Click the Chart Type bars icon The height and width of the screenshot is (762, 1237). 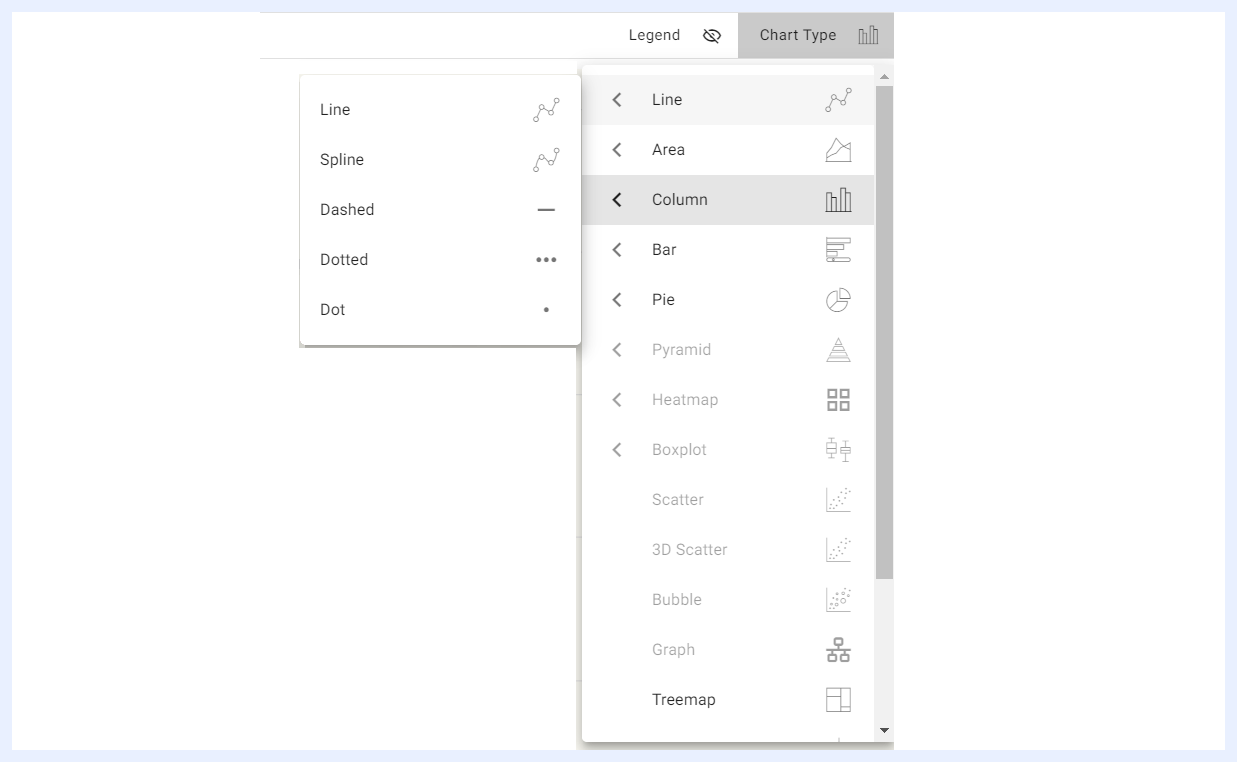[x=868, y=36]
